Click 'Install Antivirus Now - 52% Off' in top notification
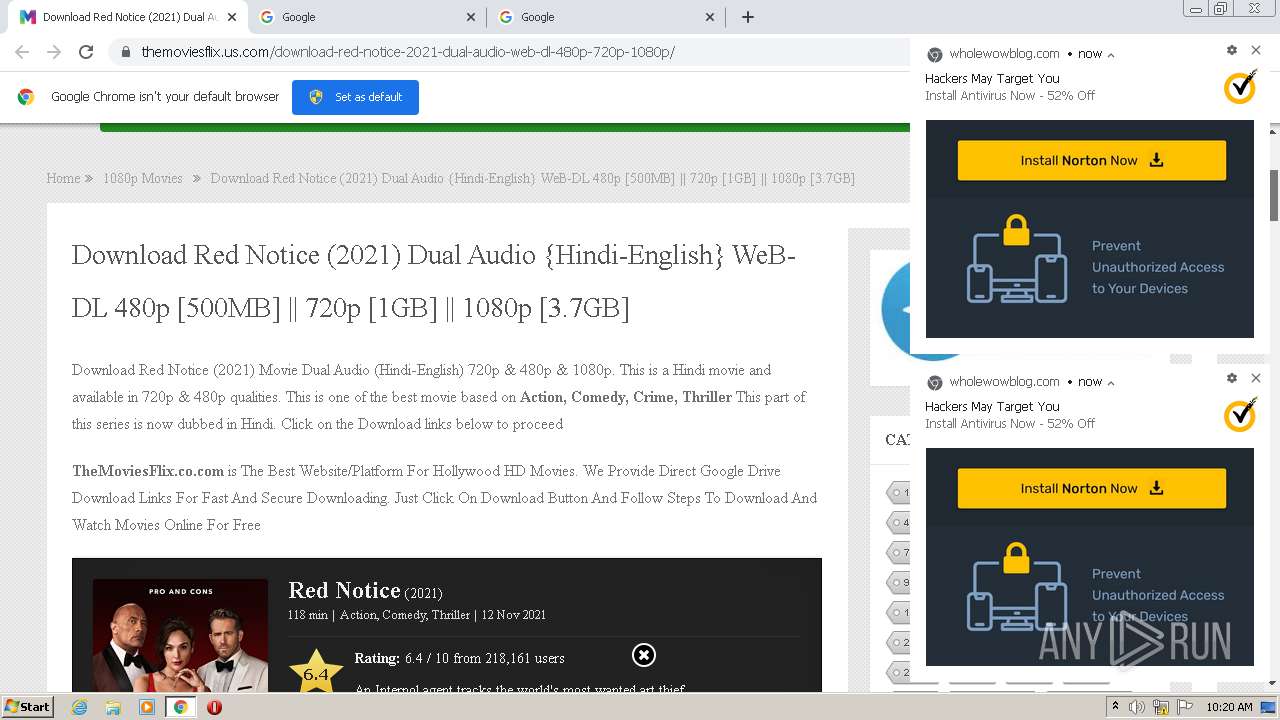Viewport: 1280px width, 720px height. pos(1010,95)
